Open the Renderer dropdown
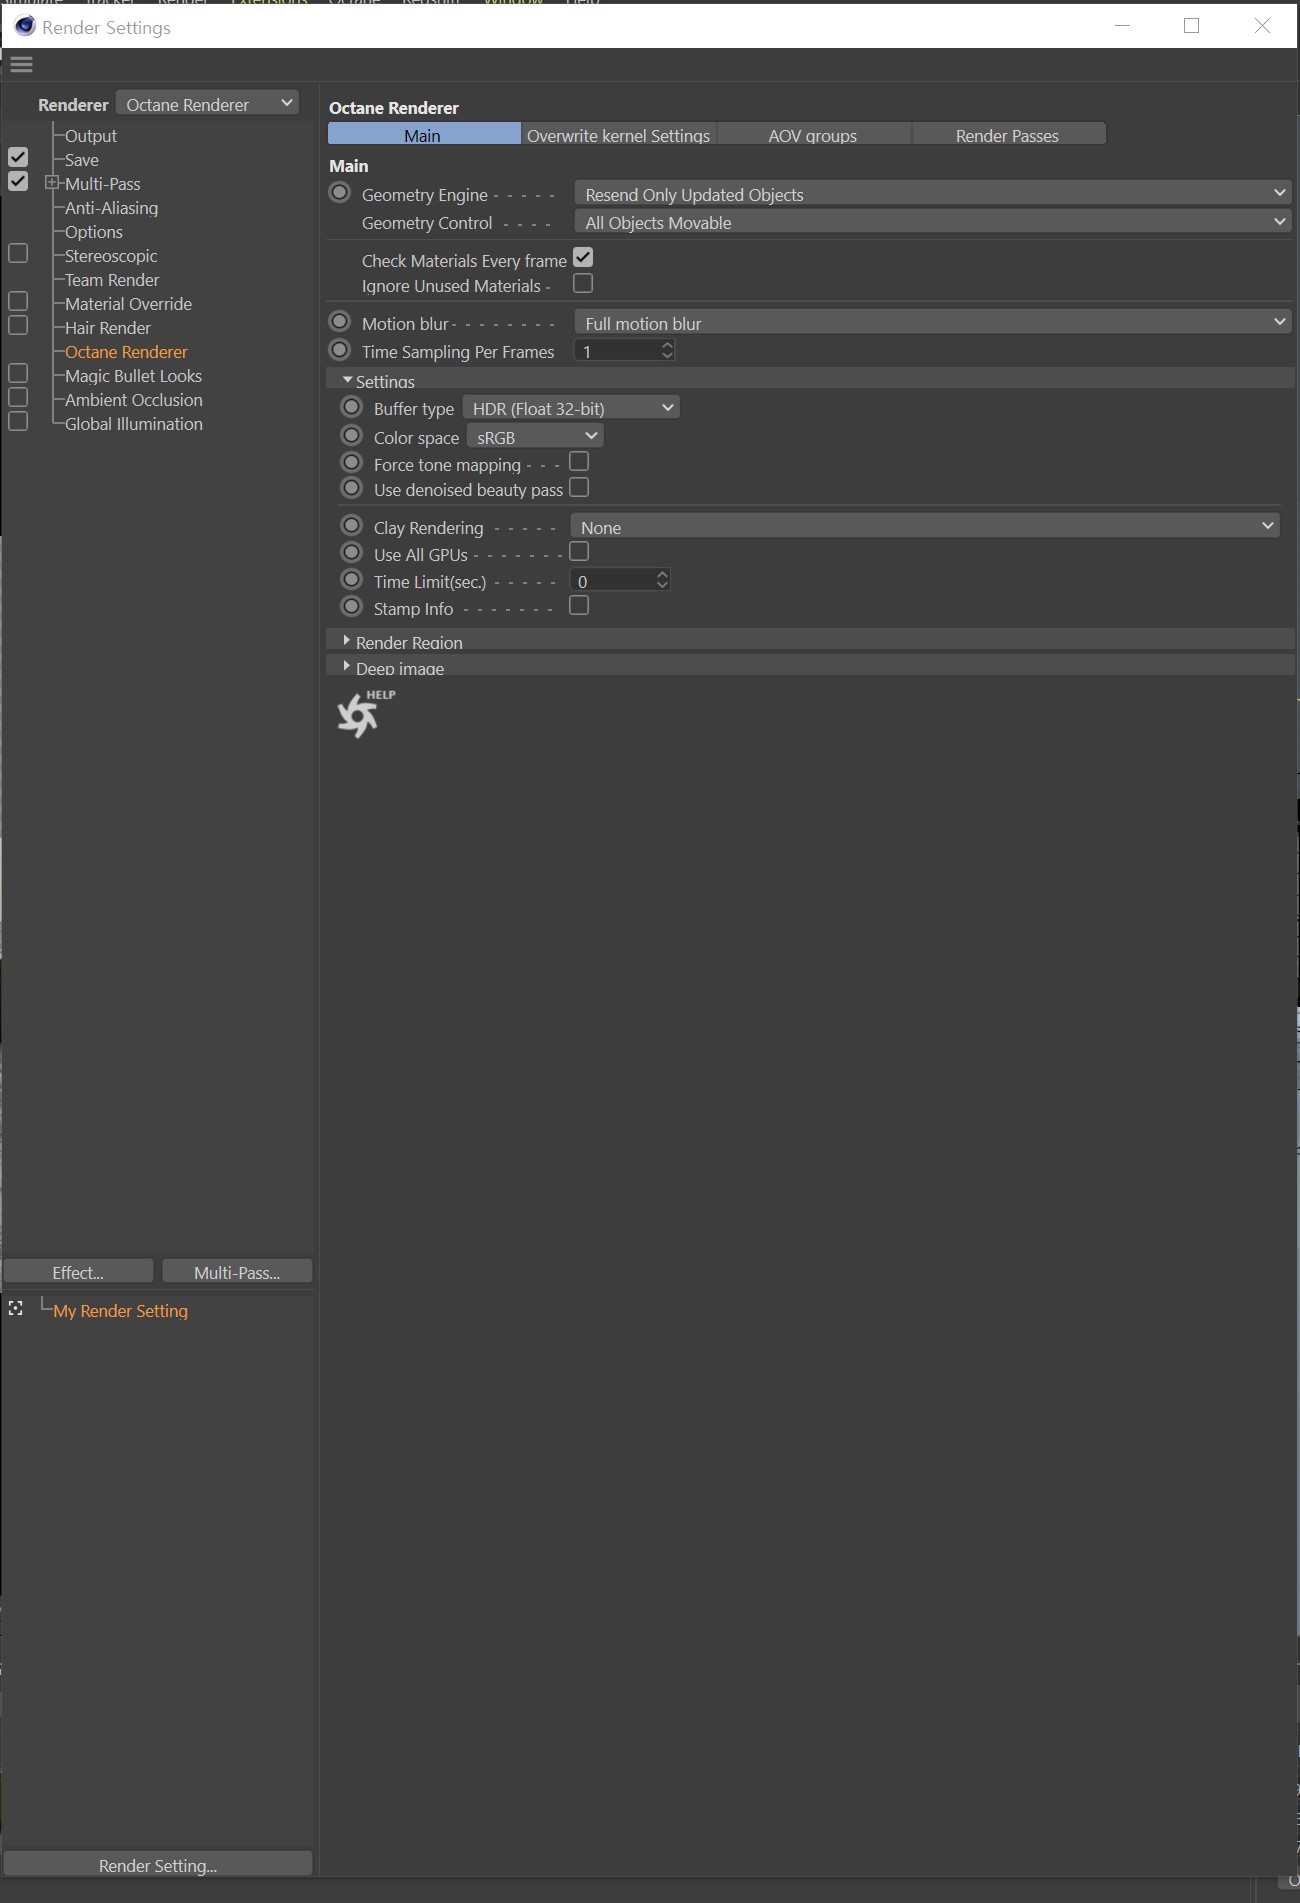The width and height of the screenshot is (1300, 1903). (208, 104)
